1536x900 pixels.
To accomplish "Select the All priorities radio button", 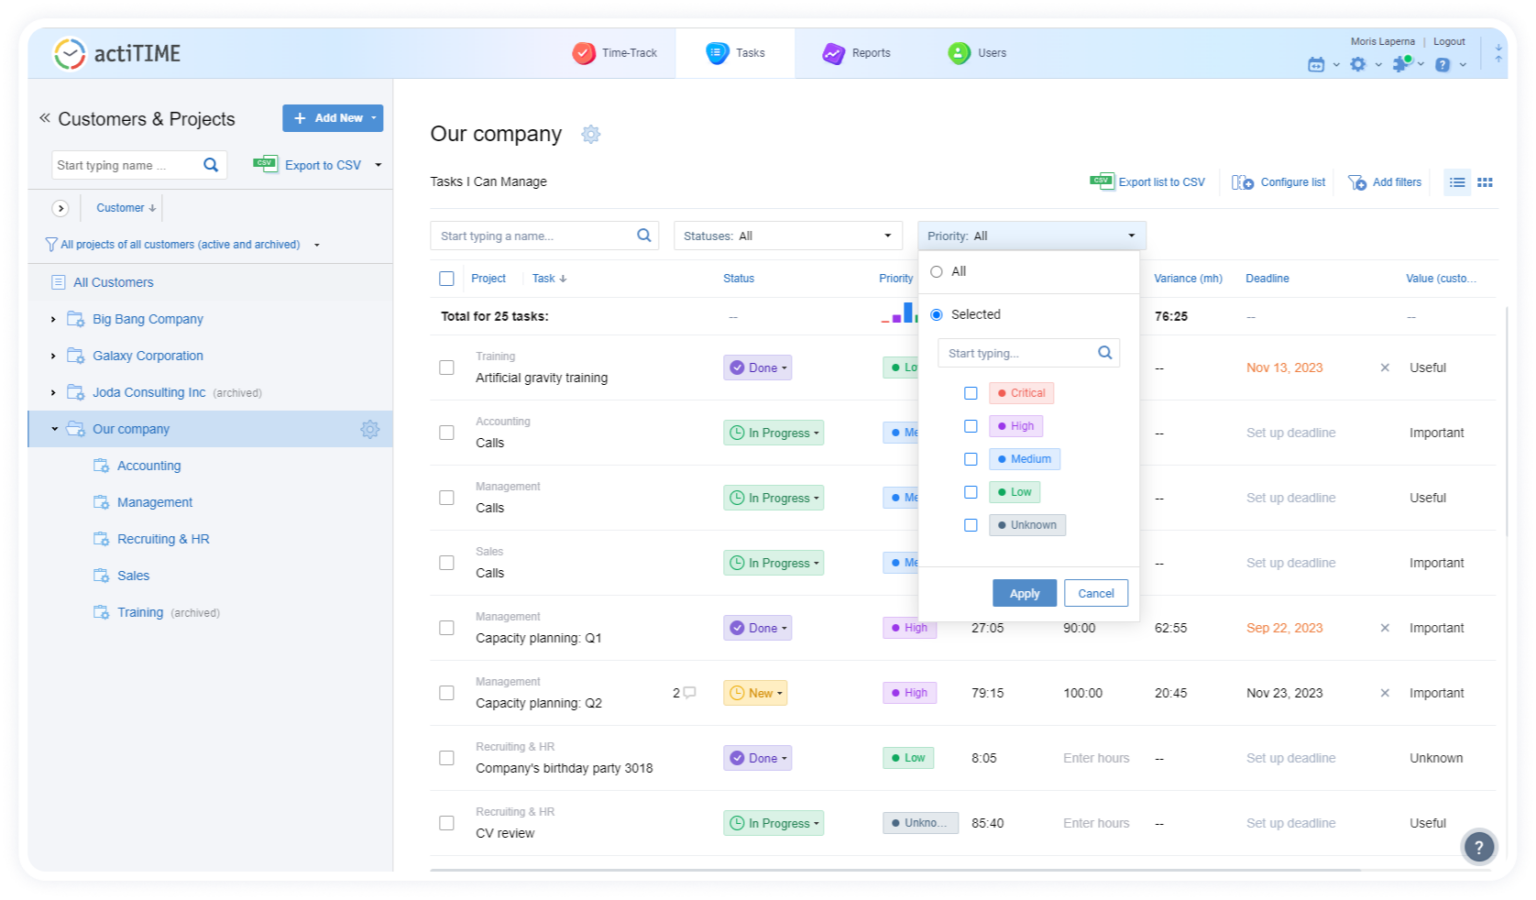I will [x=936, y=271].
